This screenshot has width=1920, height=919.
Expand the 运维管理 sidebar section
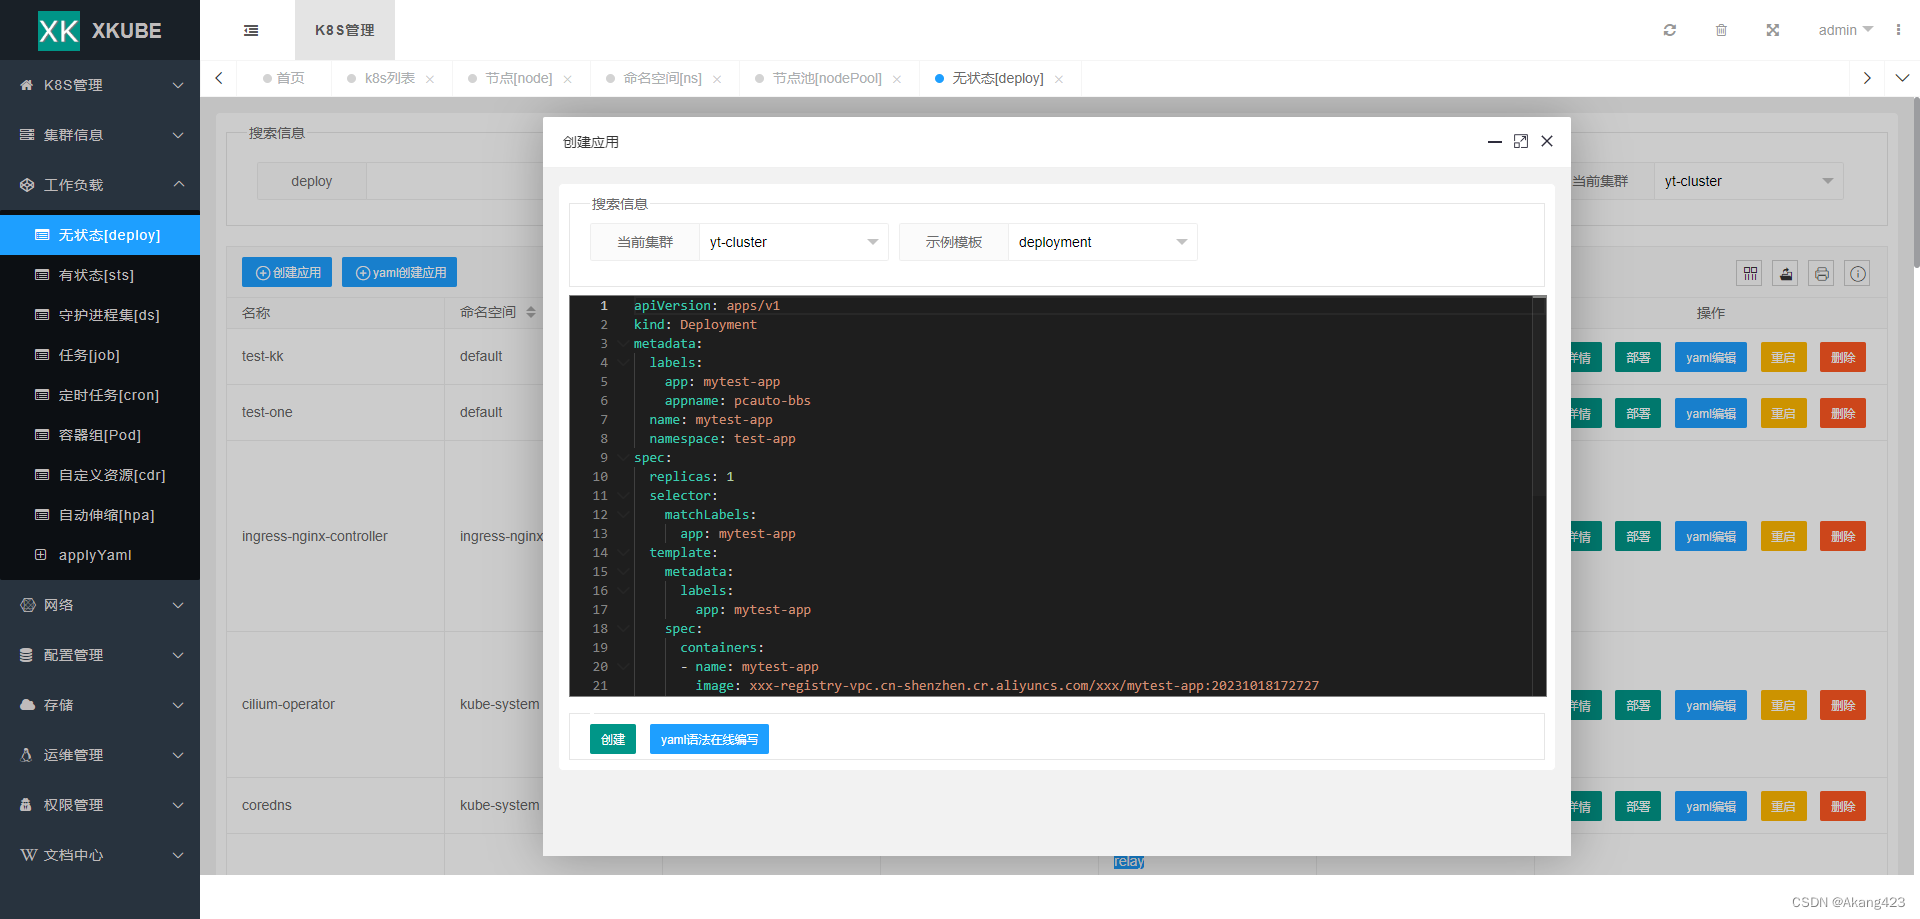(x=100, y=755)
